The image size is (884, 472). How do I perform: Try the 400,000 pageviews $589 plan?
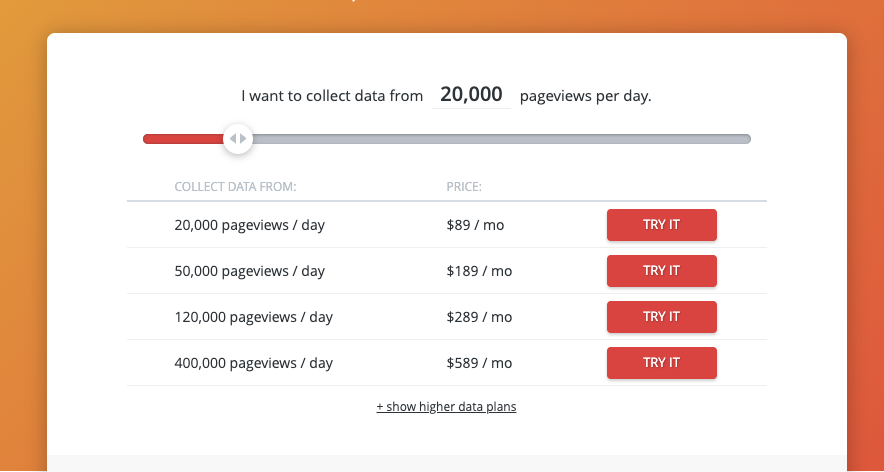tap(662, 363)
